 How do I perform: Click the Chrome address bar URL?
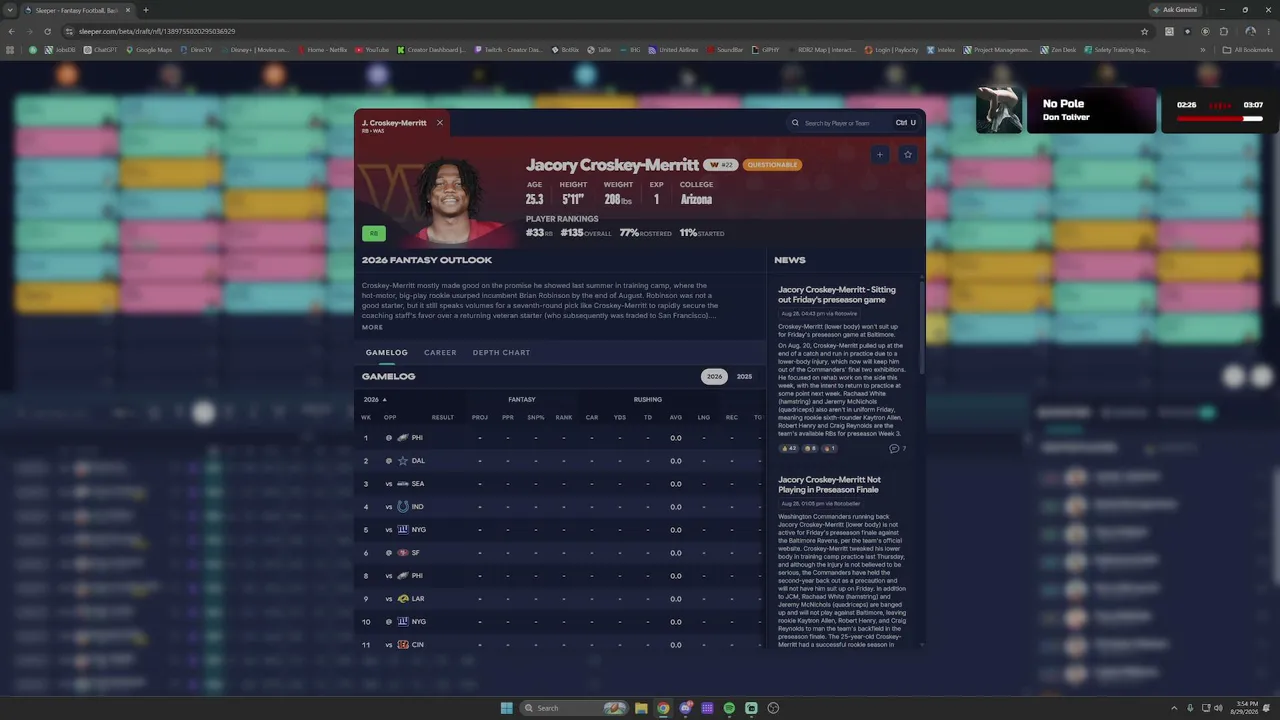[157, 31]
